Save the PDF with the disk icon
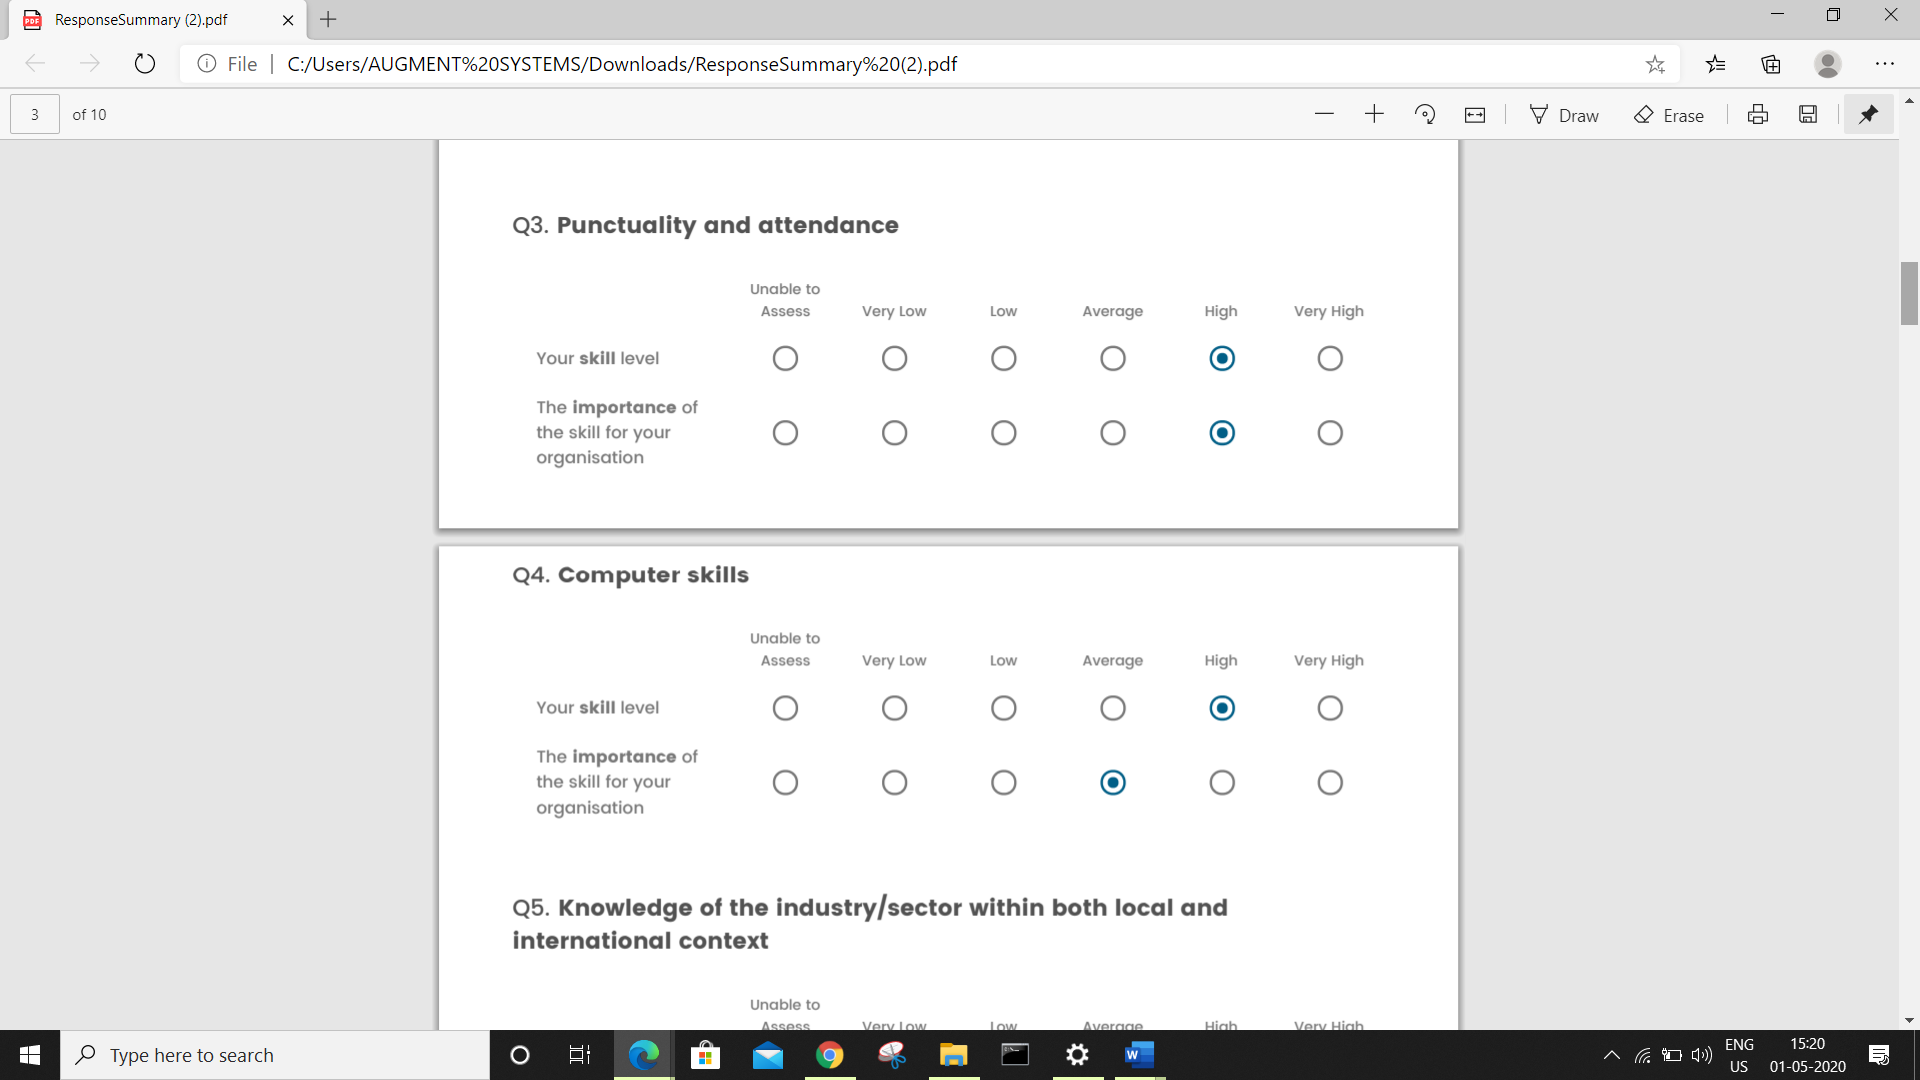1920x1080 pixels. pyautogui.click(x=1808, y=114)
